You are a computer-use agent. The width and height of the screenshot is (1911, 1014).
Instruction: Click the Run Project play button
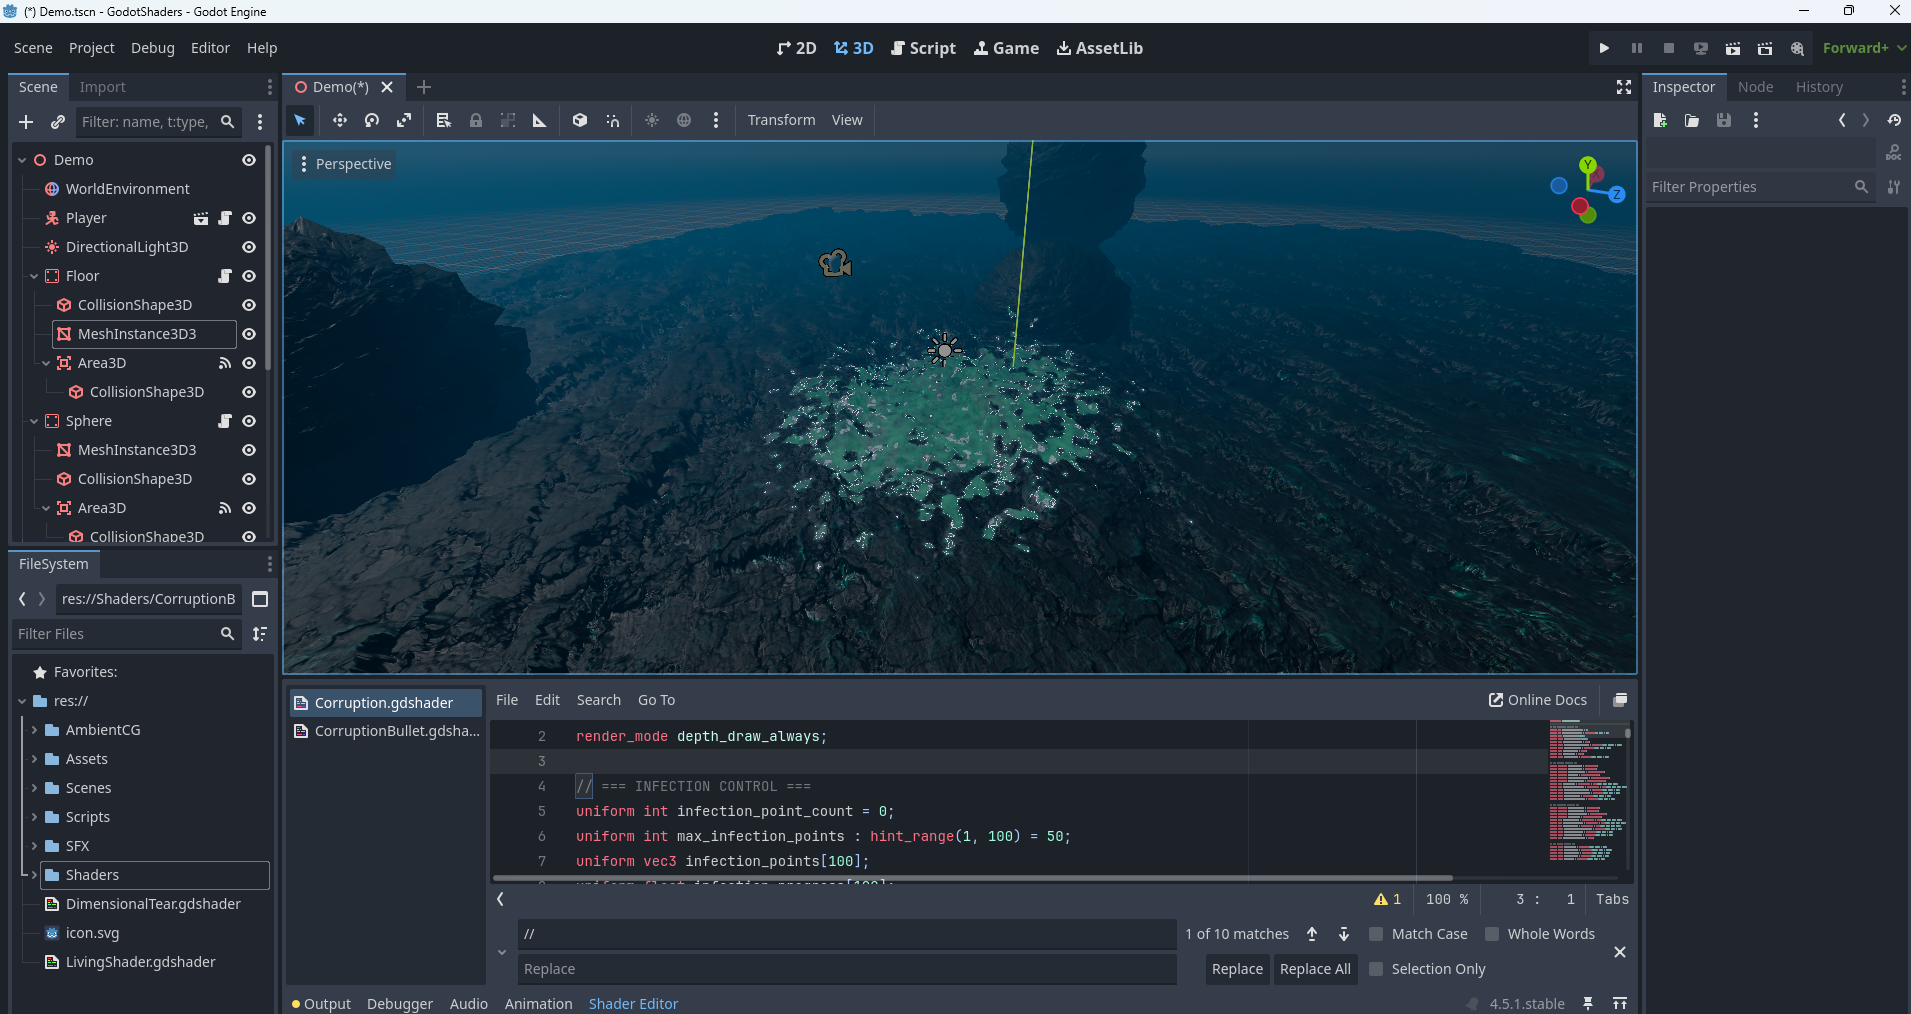point(1604,48)
